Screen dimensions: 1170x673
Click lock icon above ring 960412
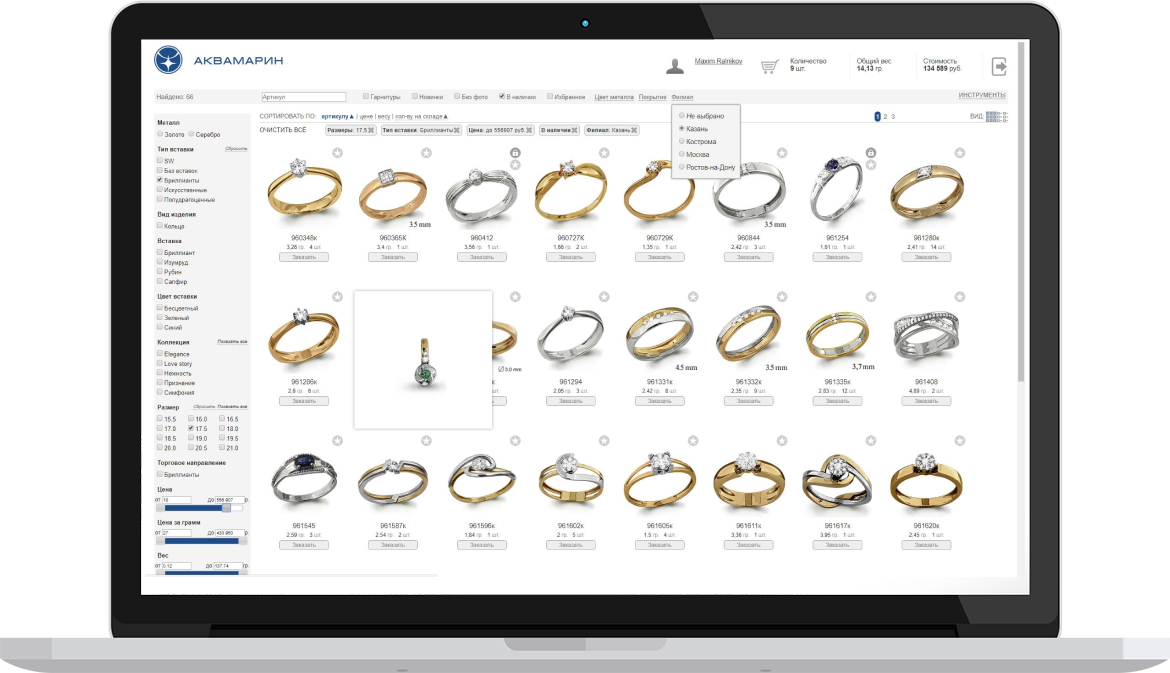[x=515, y=153]
